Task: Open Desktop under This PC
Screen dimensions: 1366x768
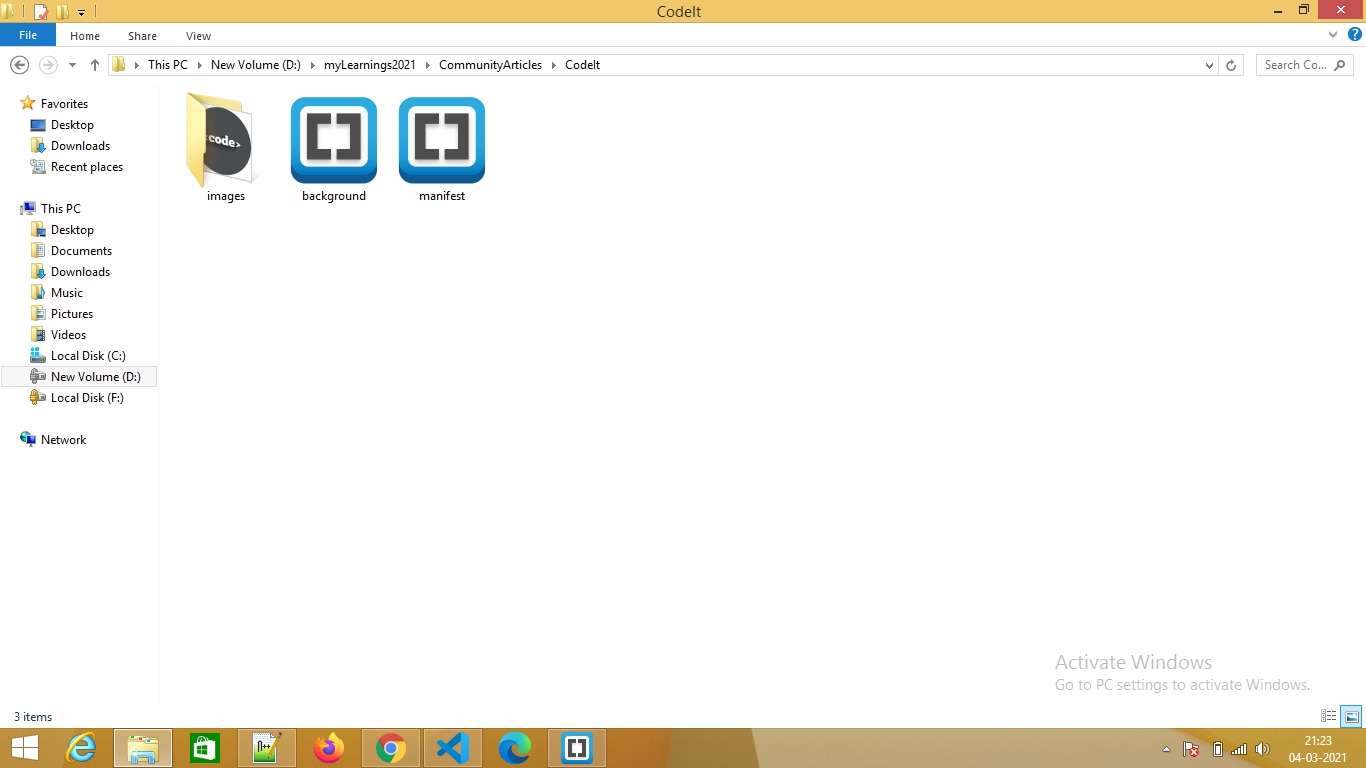Action: click(72, 230)
